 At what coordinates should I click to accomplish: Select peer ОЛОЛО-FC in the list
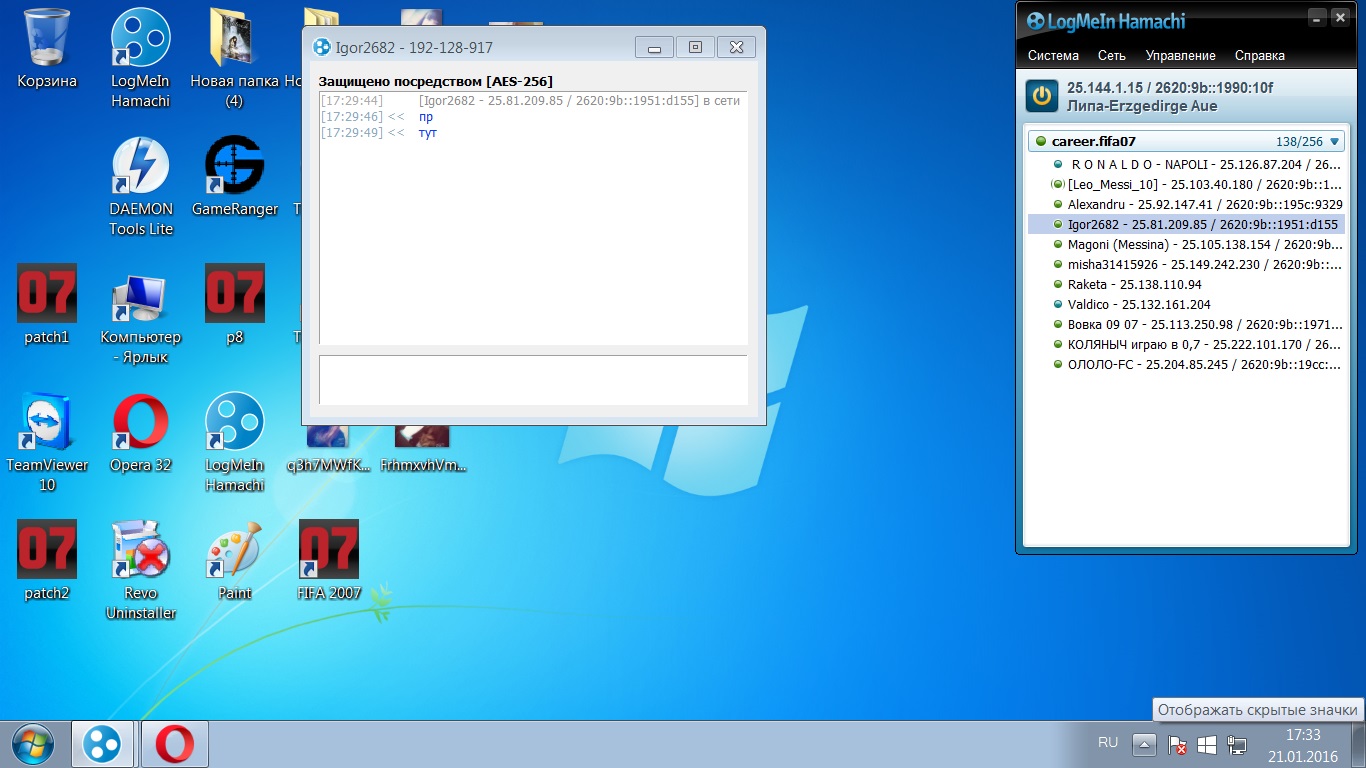pos(1186,364)
